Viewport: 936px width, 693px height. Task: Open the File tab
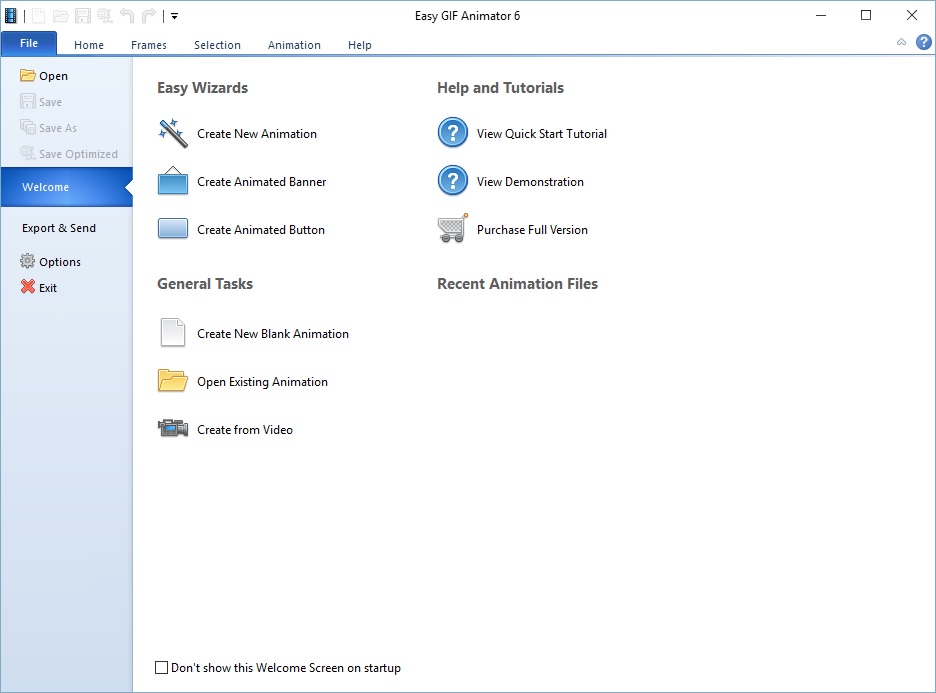click(x=29, y=44)
